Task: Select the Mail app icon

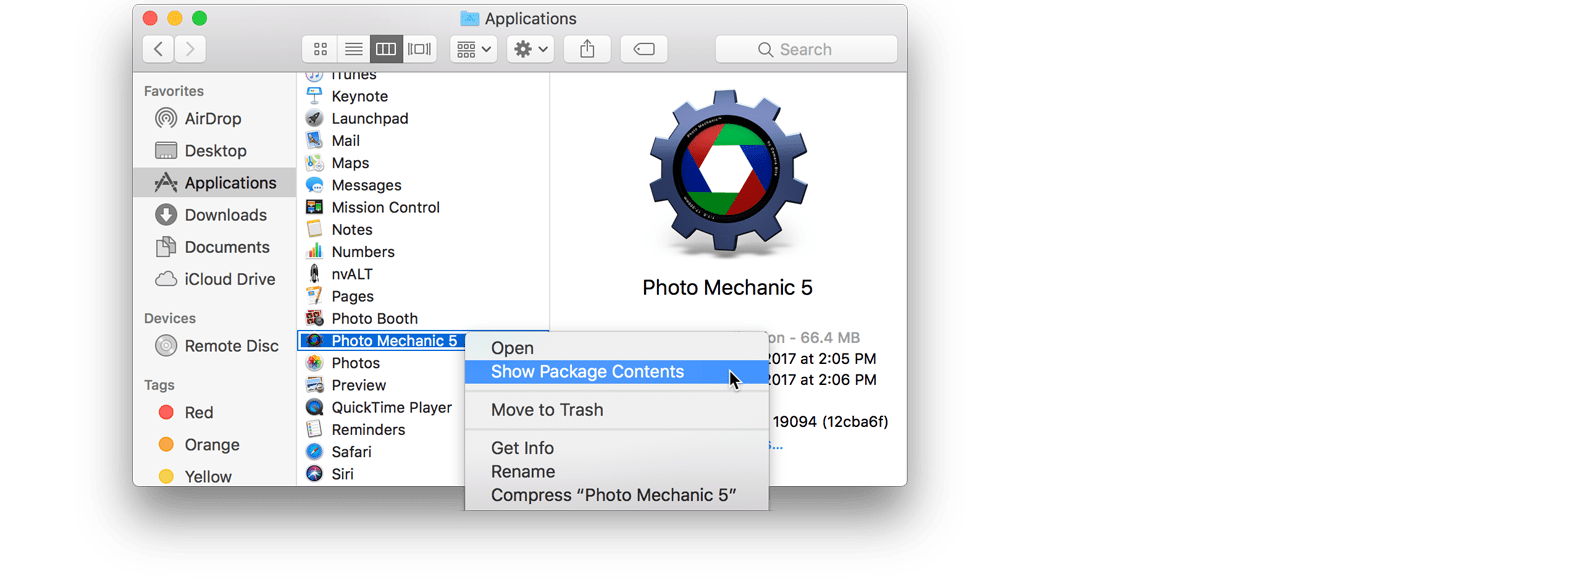Action: click(x=314, y=140)
